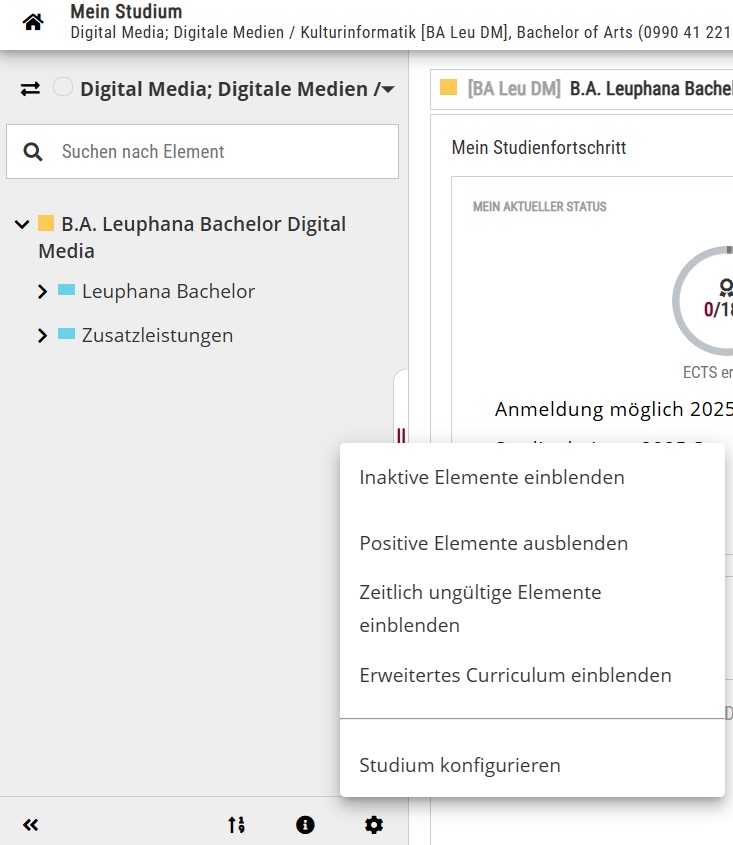Select 'Zeitlich ungültige Elemente einblenden'
733x845 pixels.
pyautogui.click(x=480, y=608)
